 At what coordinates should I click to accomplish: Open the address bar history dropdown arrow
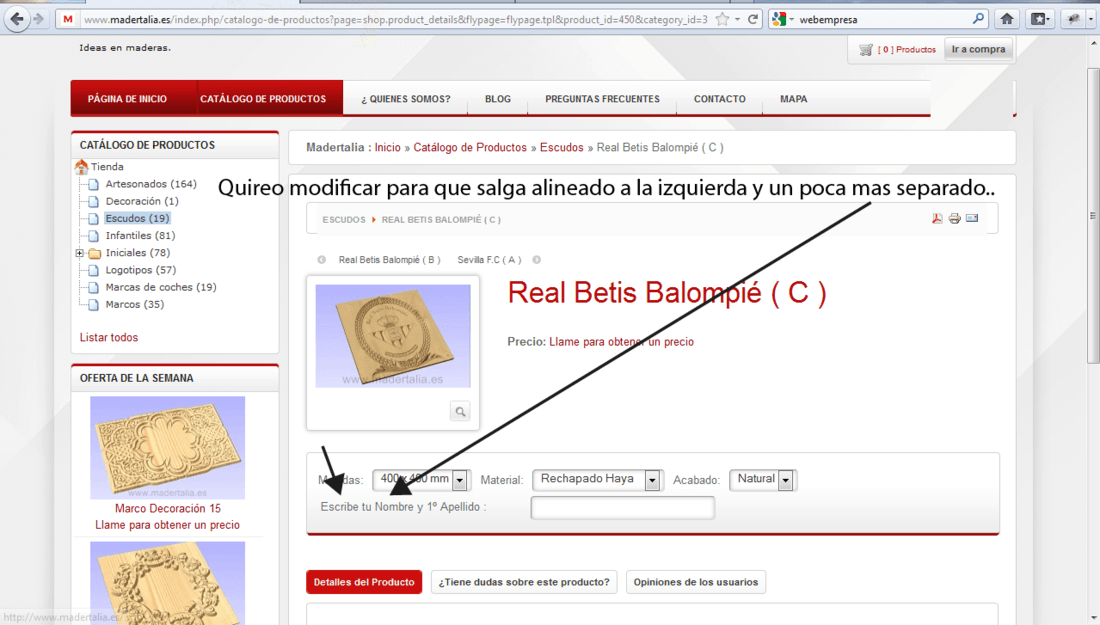coord(737,20)
